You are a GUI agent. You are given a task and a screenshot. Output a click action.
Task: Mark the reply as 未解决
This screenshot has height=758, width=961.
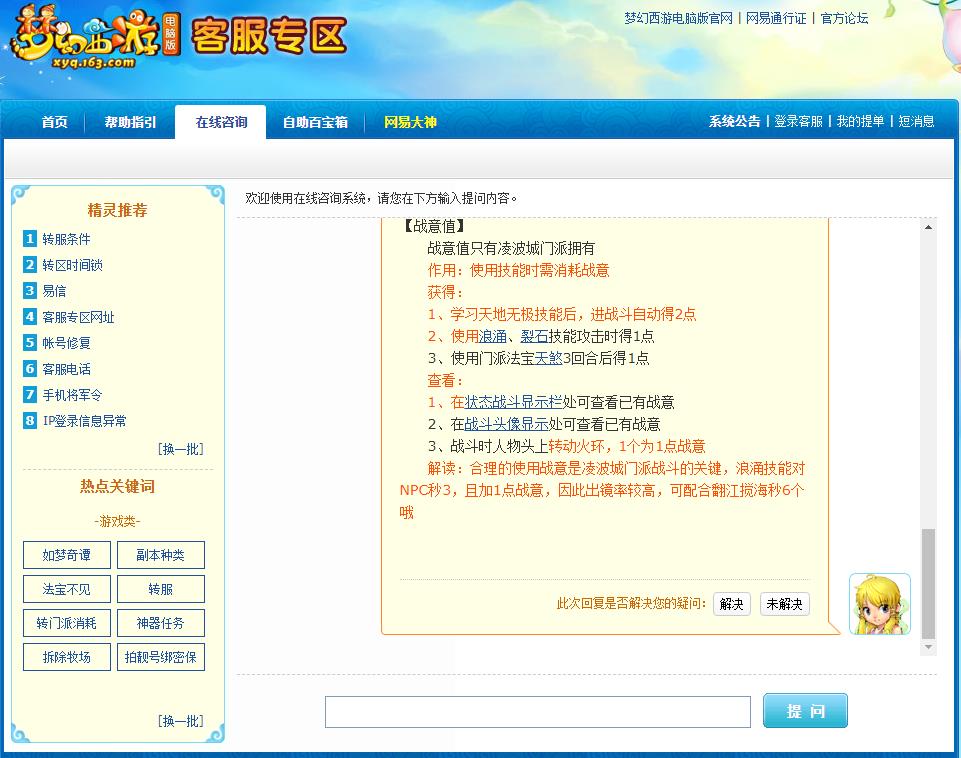coord(784,604)
